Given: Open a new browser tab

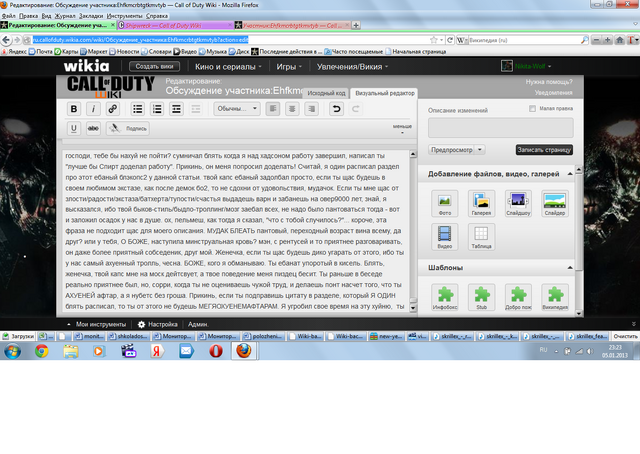Looking at the screenshot, I should point(356,25).
